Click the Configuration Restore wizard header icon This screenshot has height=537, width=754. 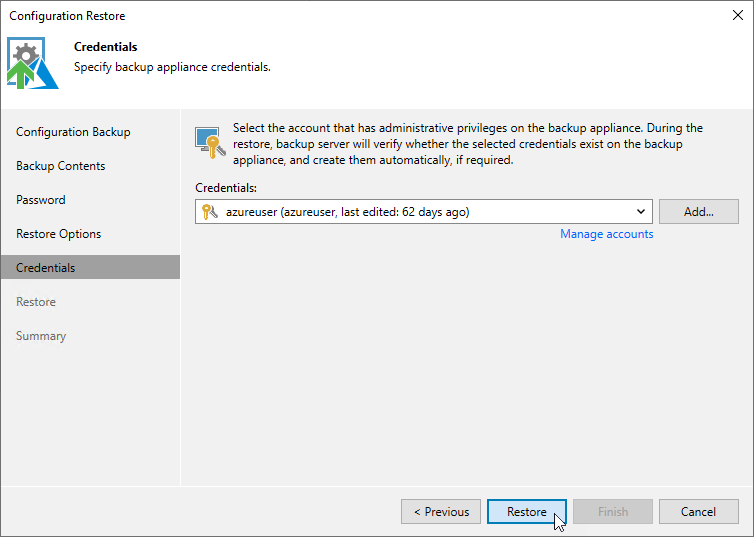point(33,63)
